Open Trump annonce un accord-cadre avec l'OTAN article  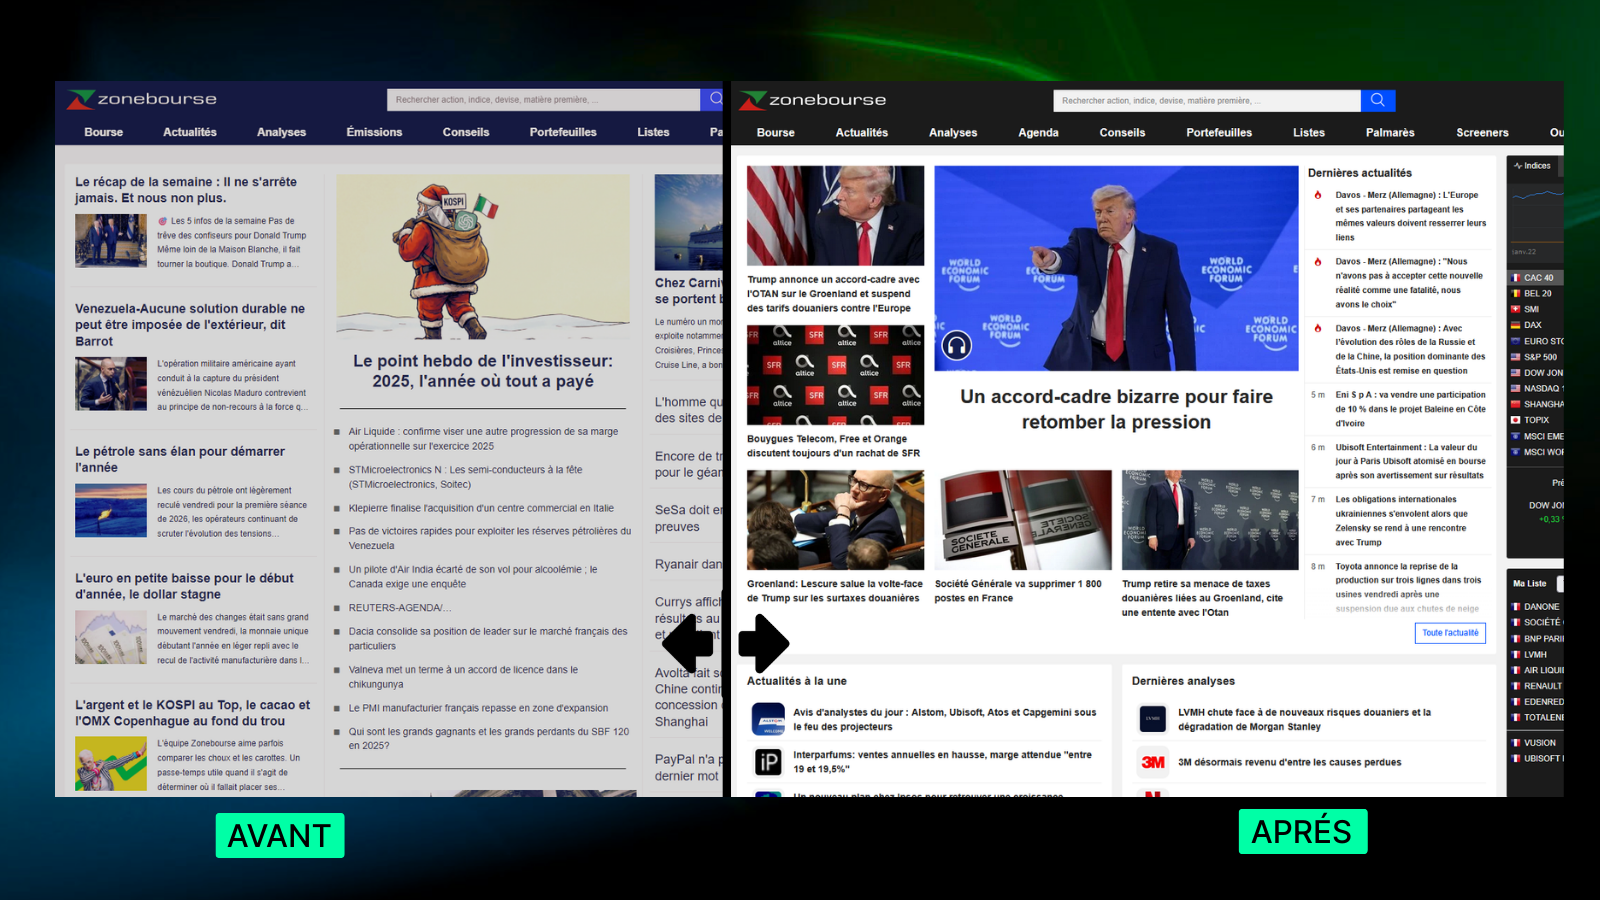click(833, 294)
